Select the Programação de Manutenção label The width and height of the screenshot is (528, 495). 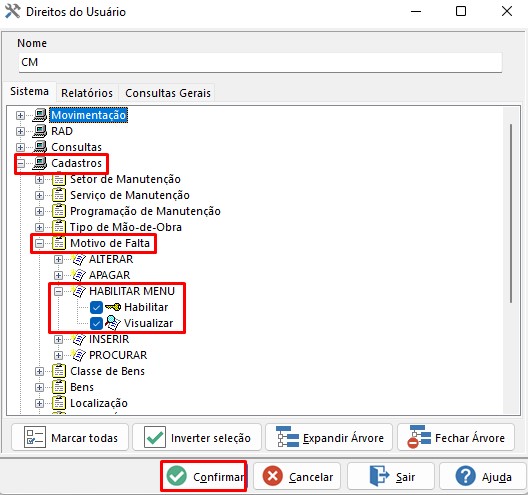[x=145, y=211]
